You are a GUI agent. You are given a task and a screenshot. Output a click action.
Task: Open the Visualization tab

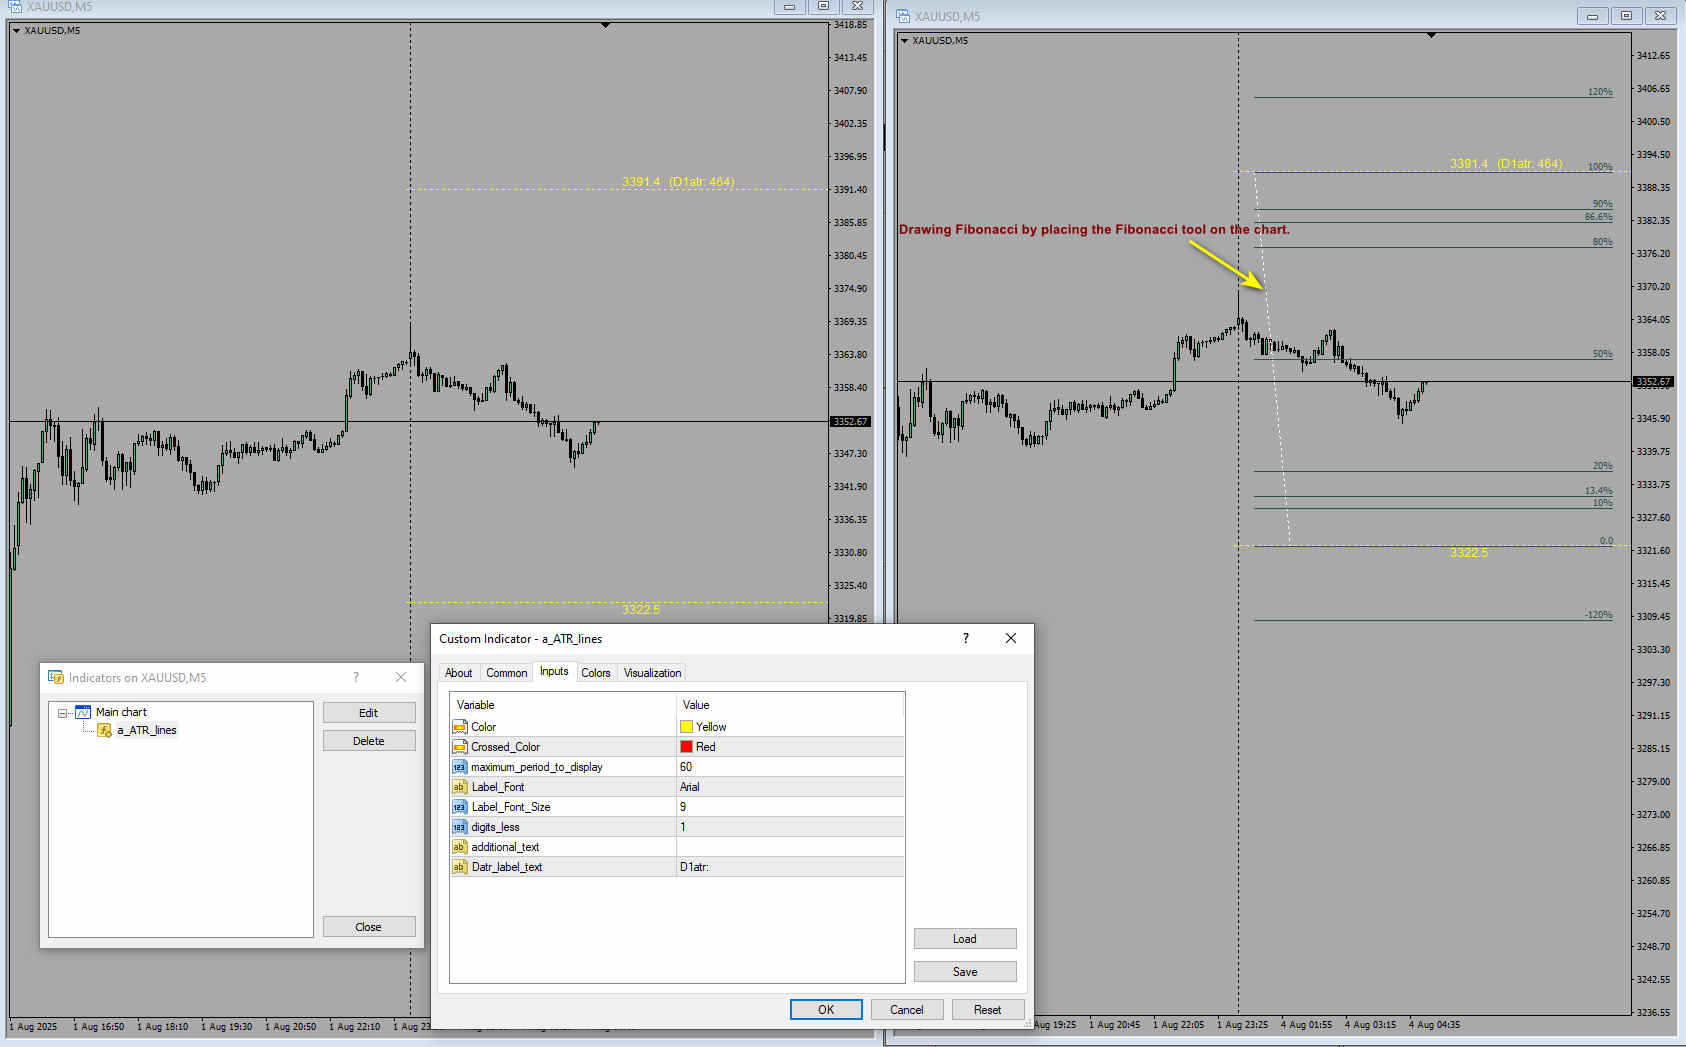click(652, 673)
